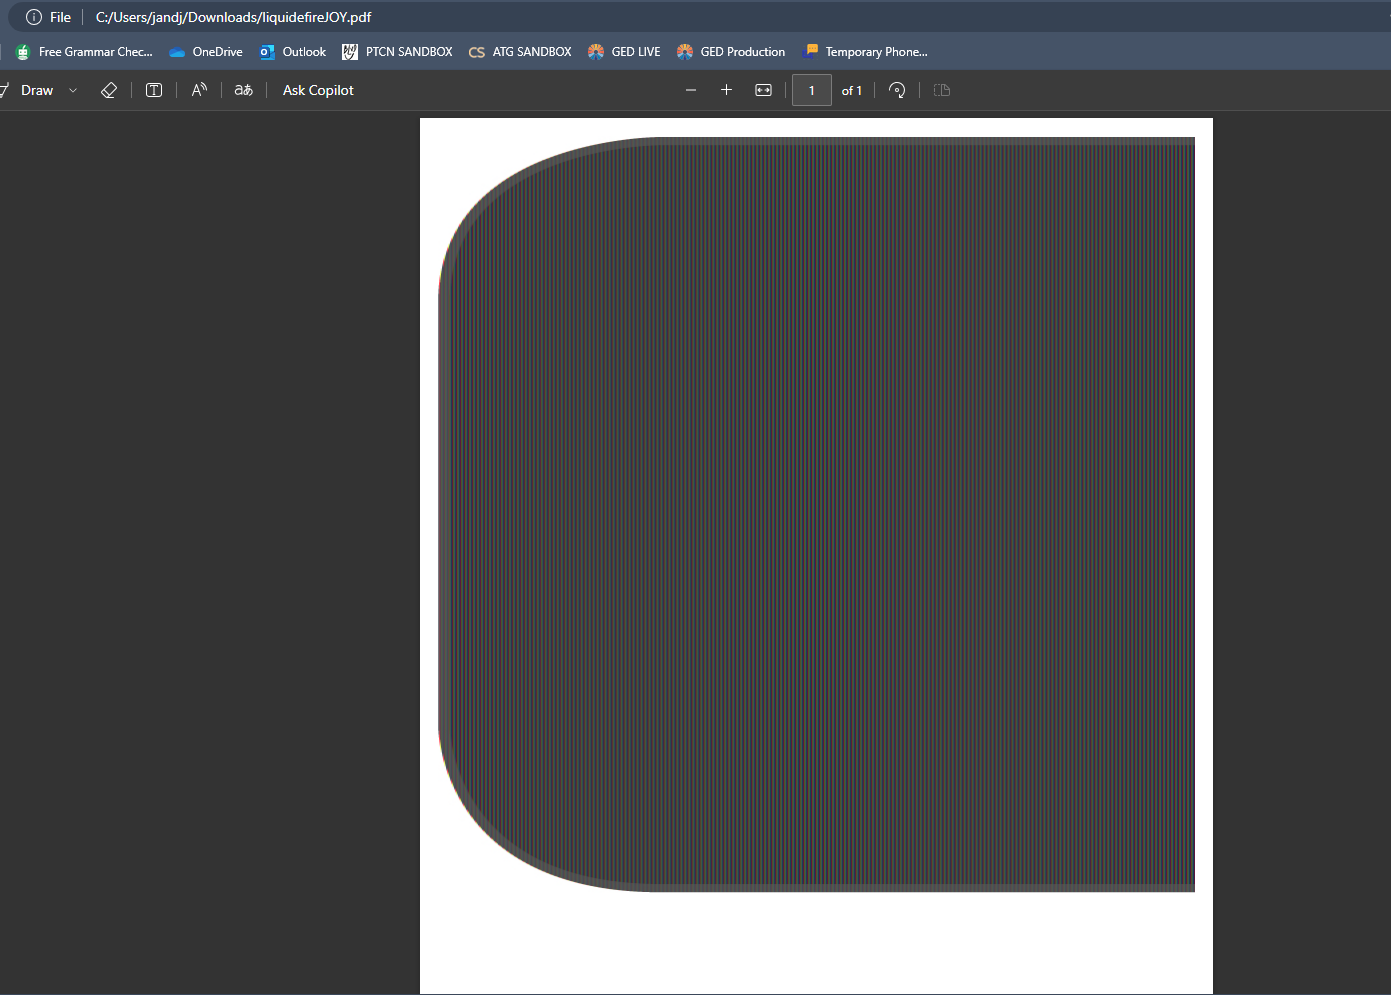The width and height of the screenshot is (1391, 995).
Task: Rotate the PDF page
Action: coord(897,90)
